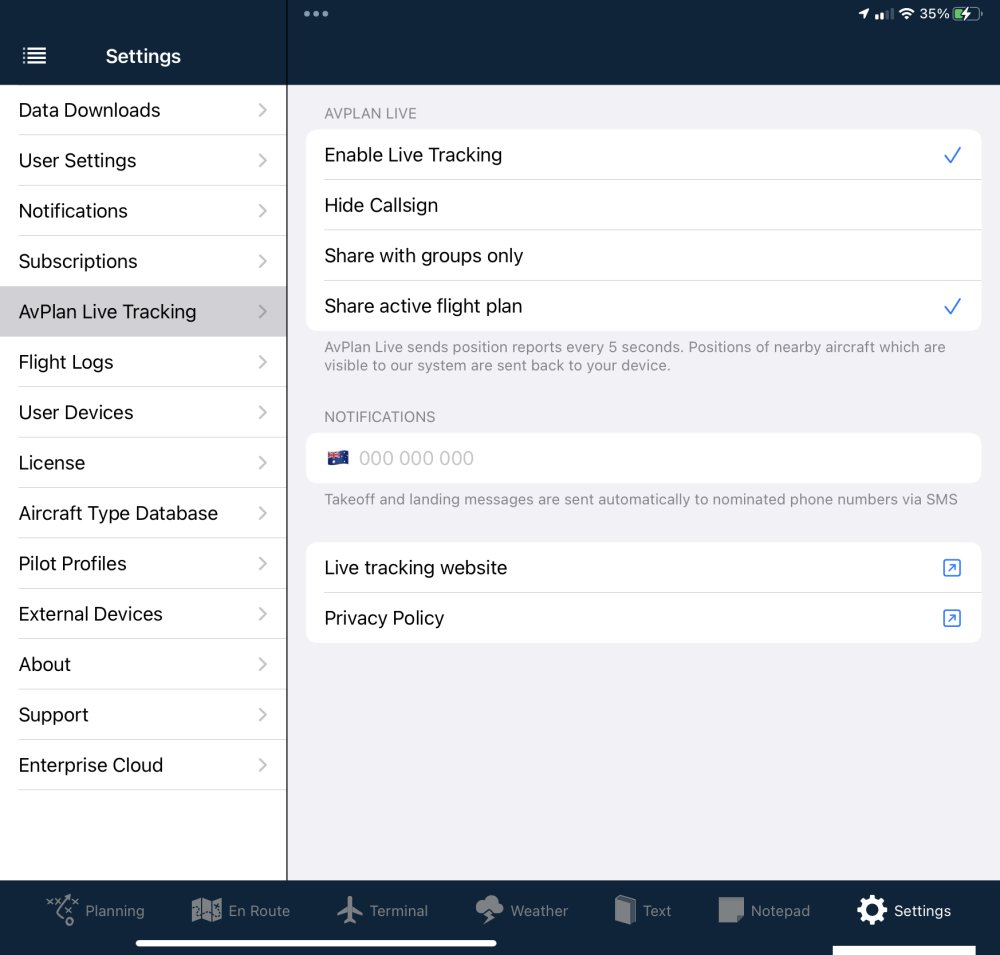Tap the Australian flag country selector
Image resolution: width=1000 pixels, height=955 pixels.
[338, 458]
